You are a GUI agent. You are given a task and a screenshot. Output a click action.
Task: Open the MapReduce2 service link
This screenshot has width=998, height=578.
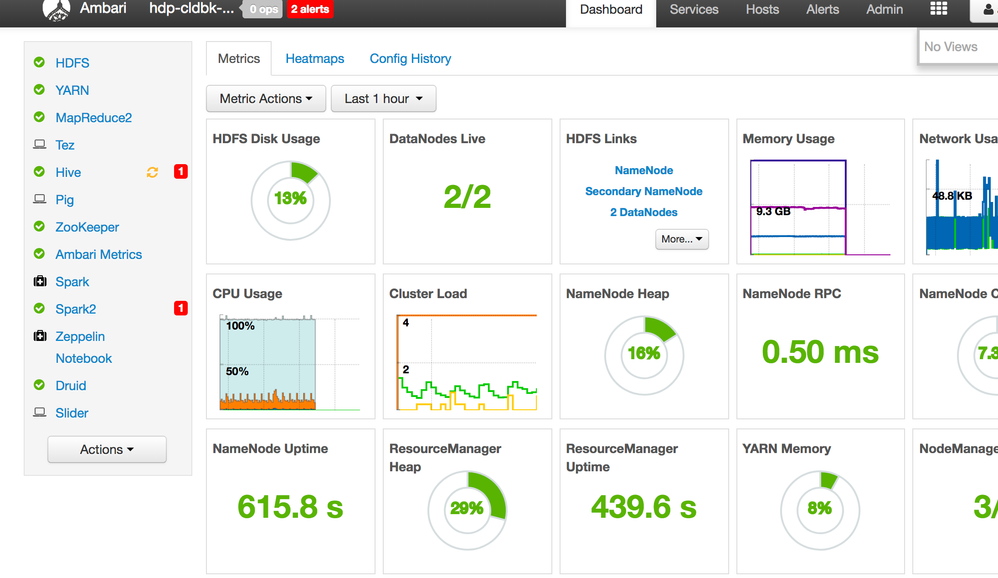click(94, 118)
